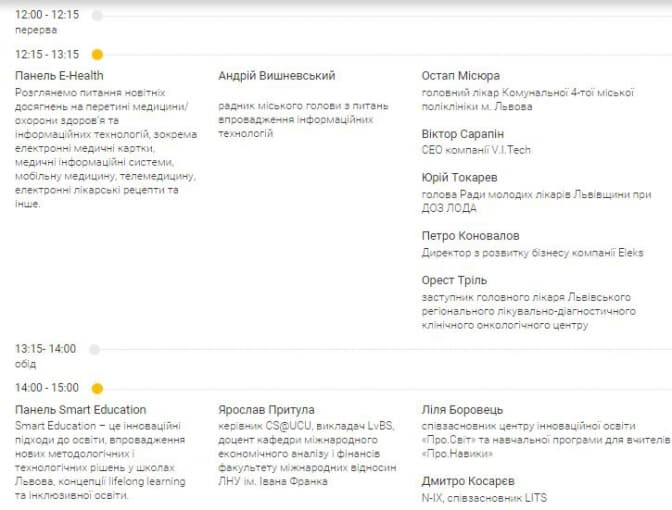Click the gray dot beside 12:00 - 12:15

click(x=96, y=16)
